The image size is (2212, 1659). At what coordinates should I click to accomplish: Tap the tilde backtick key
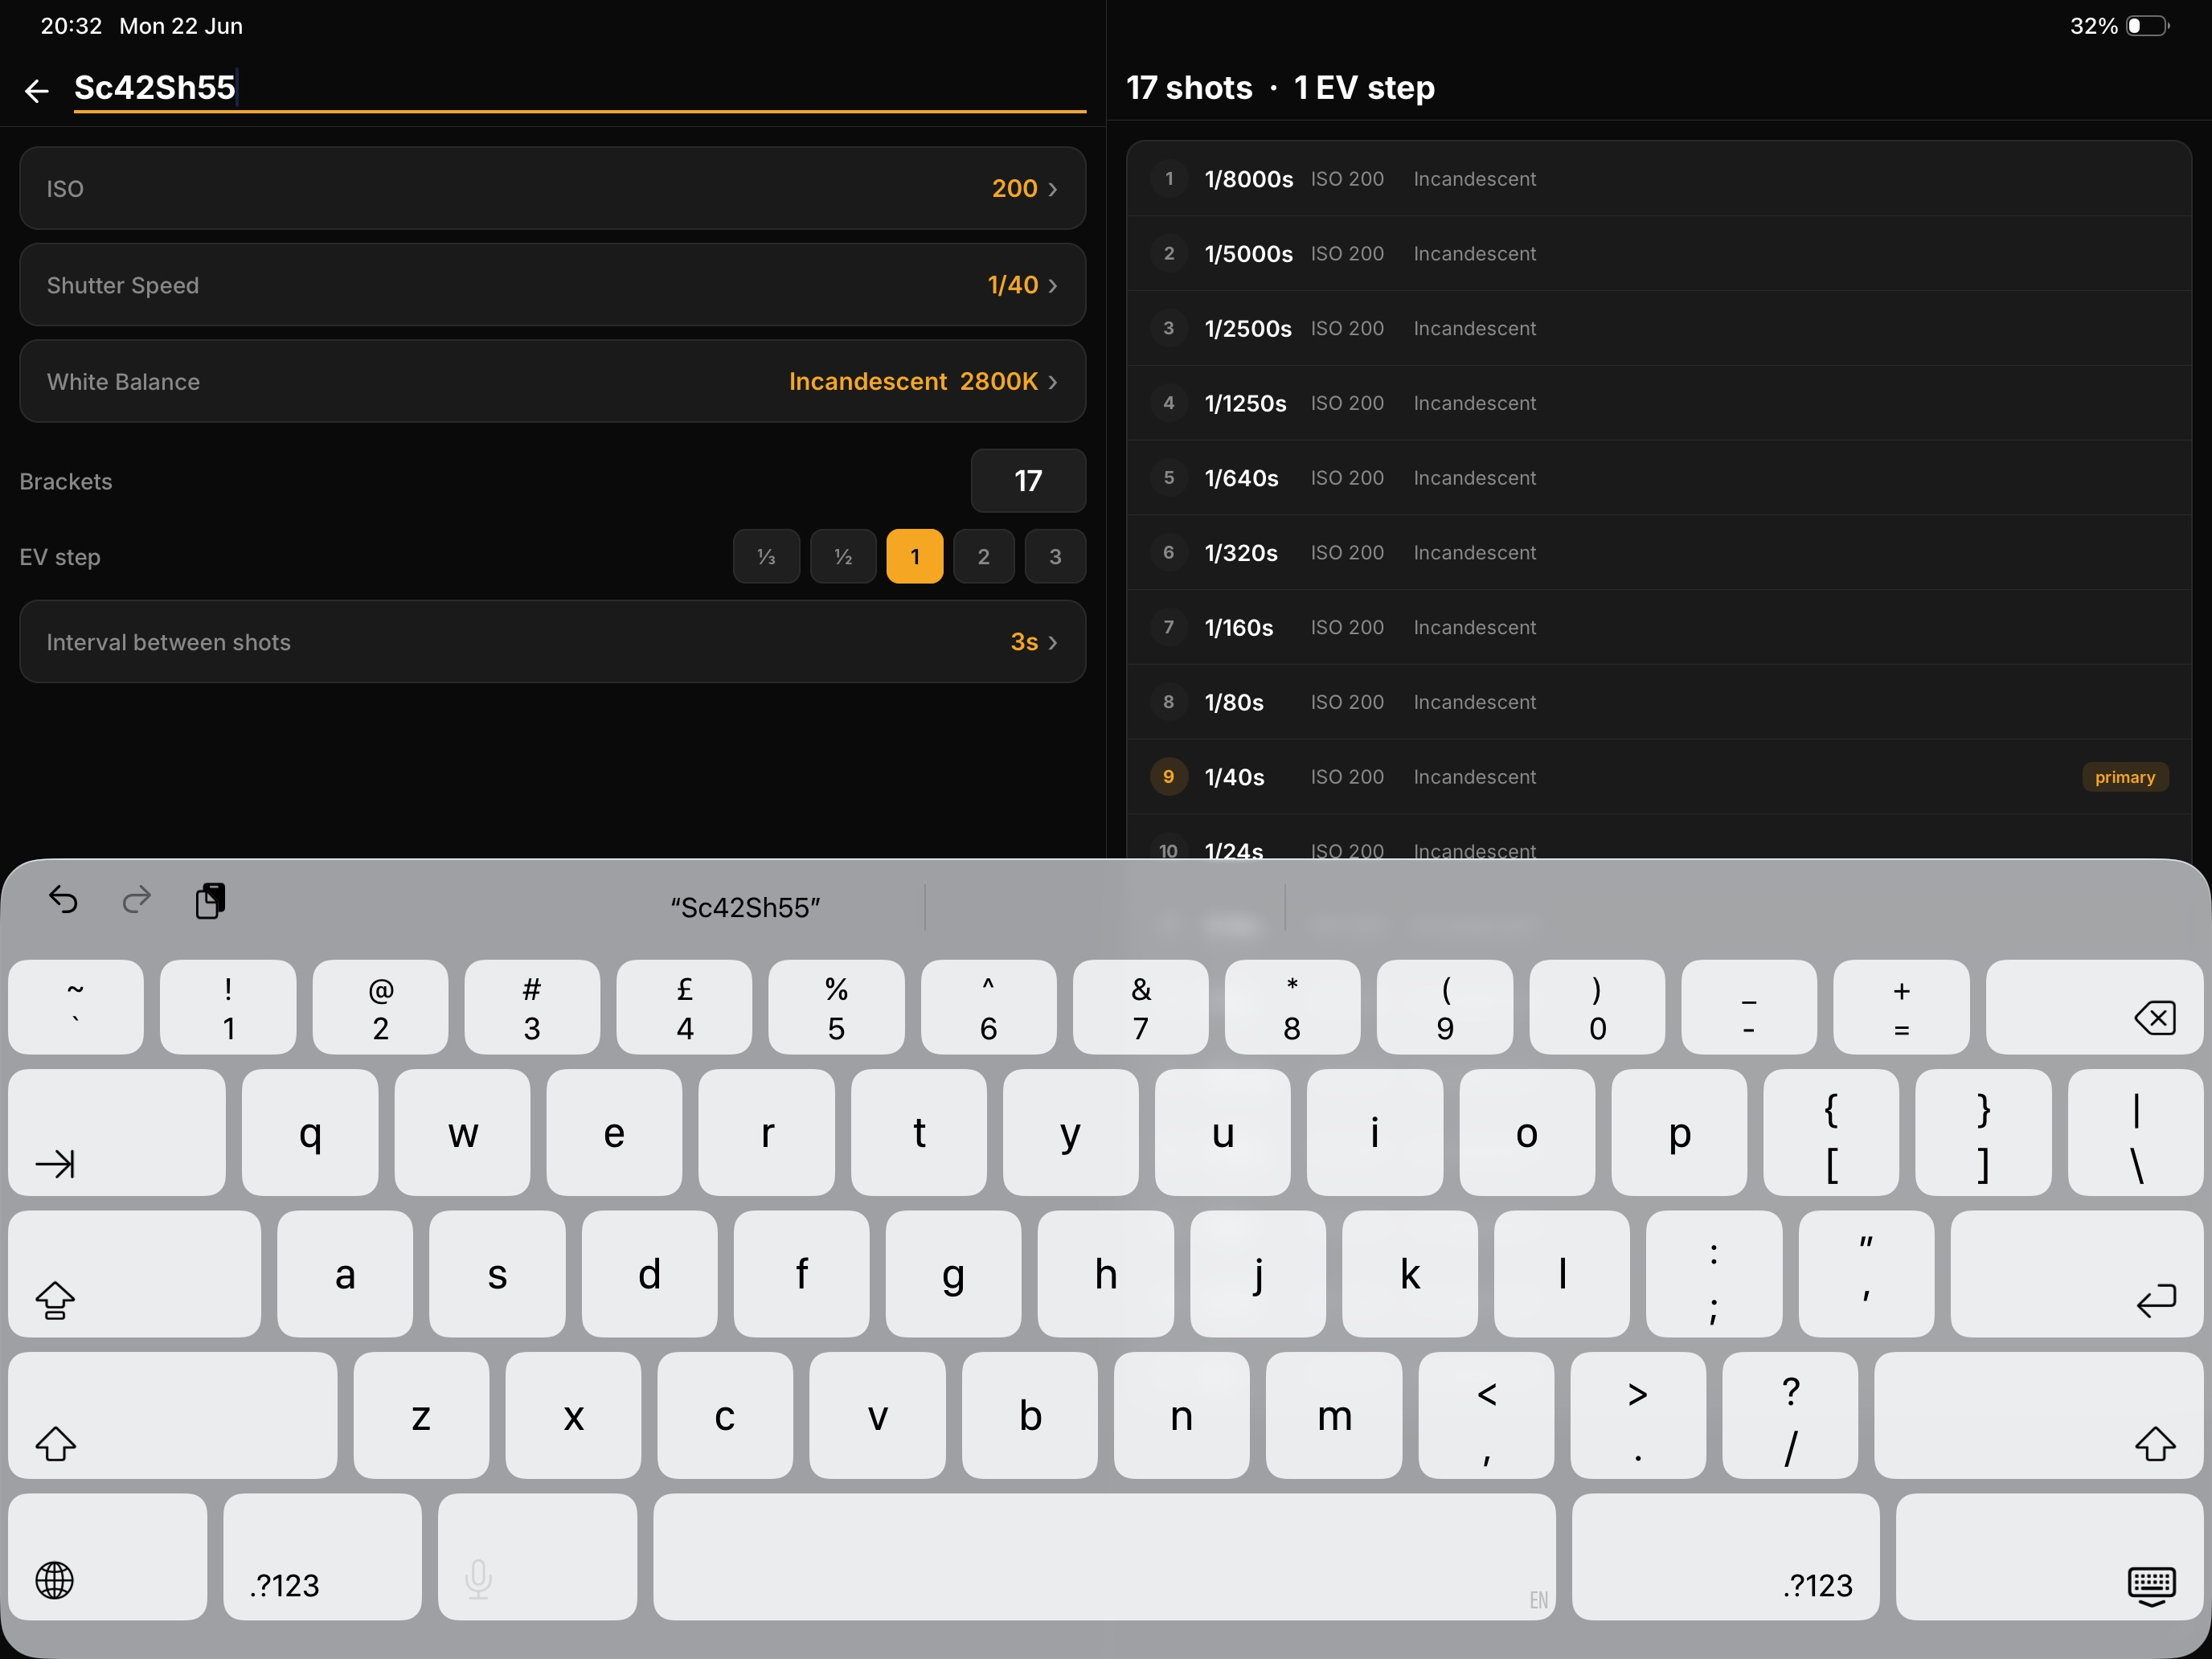point(76,1007)
